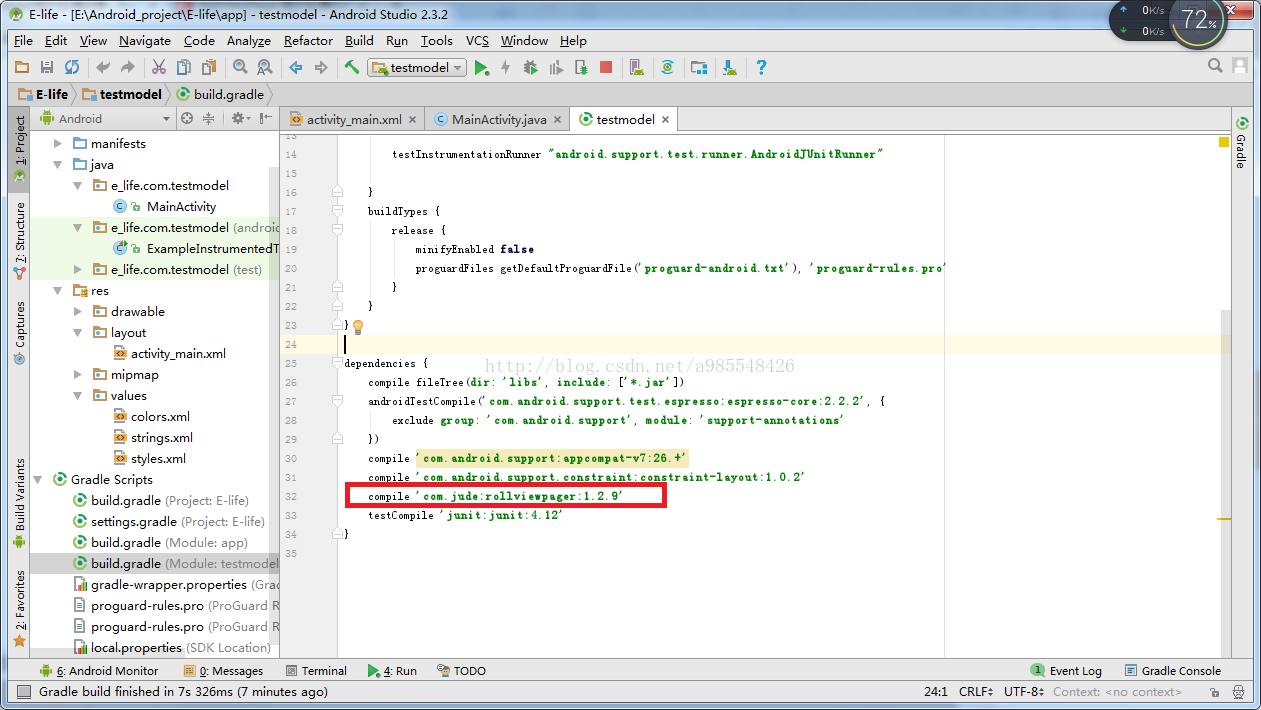Viewport: 1261px width, 710px height.
Task: Navigate Forward with right arrow
Action: (x=321, y=67)
